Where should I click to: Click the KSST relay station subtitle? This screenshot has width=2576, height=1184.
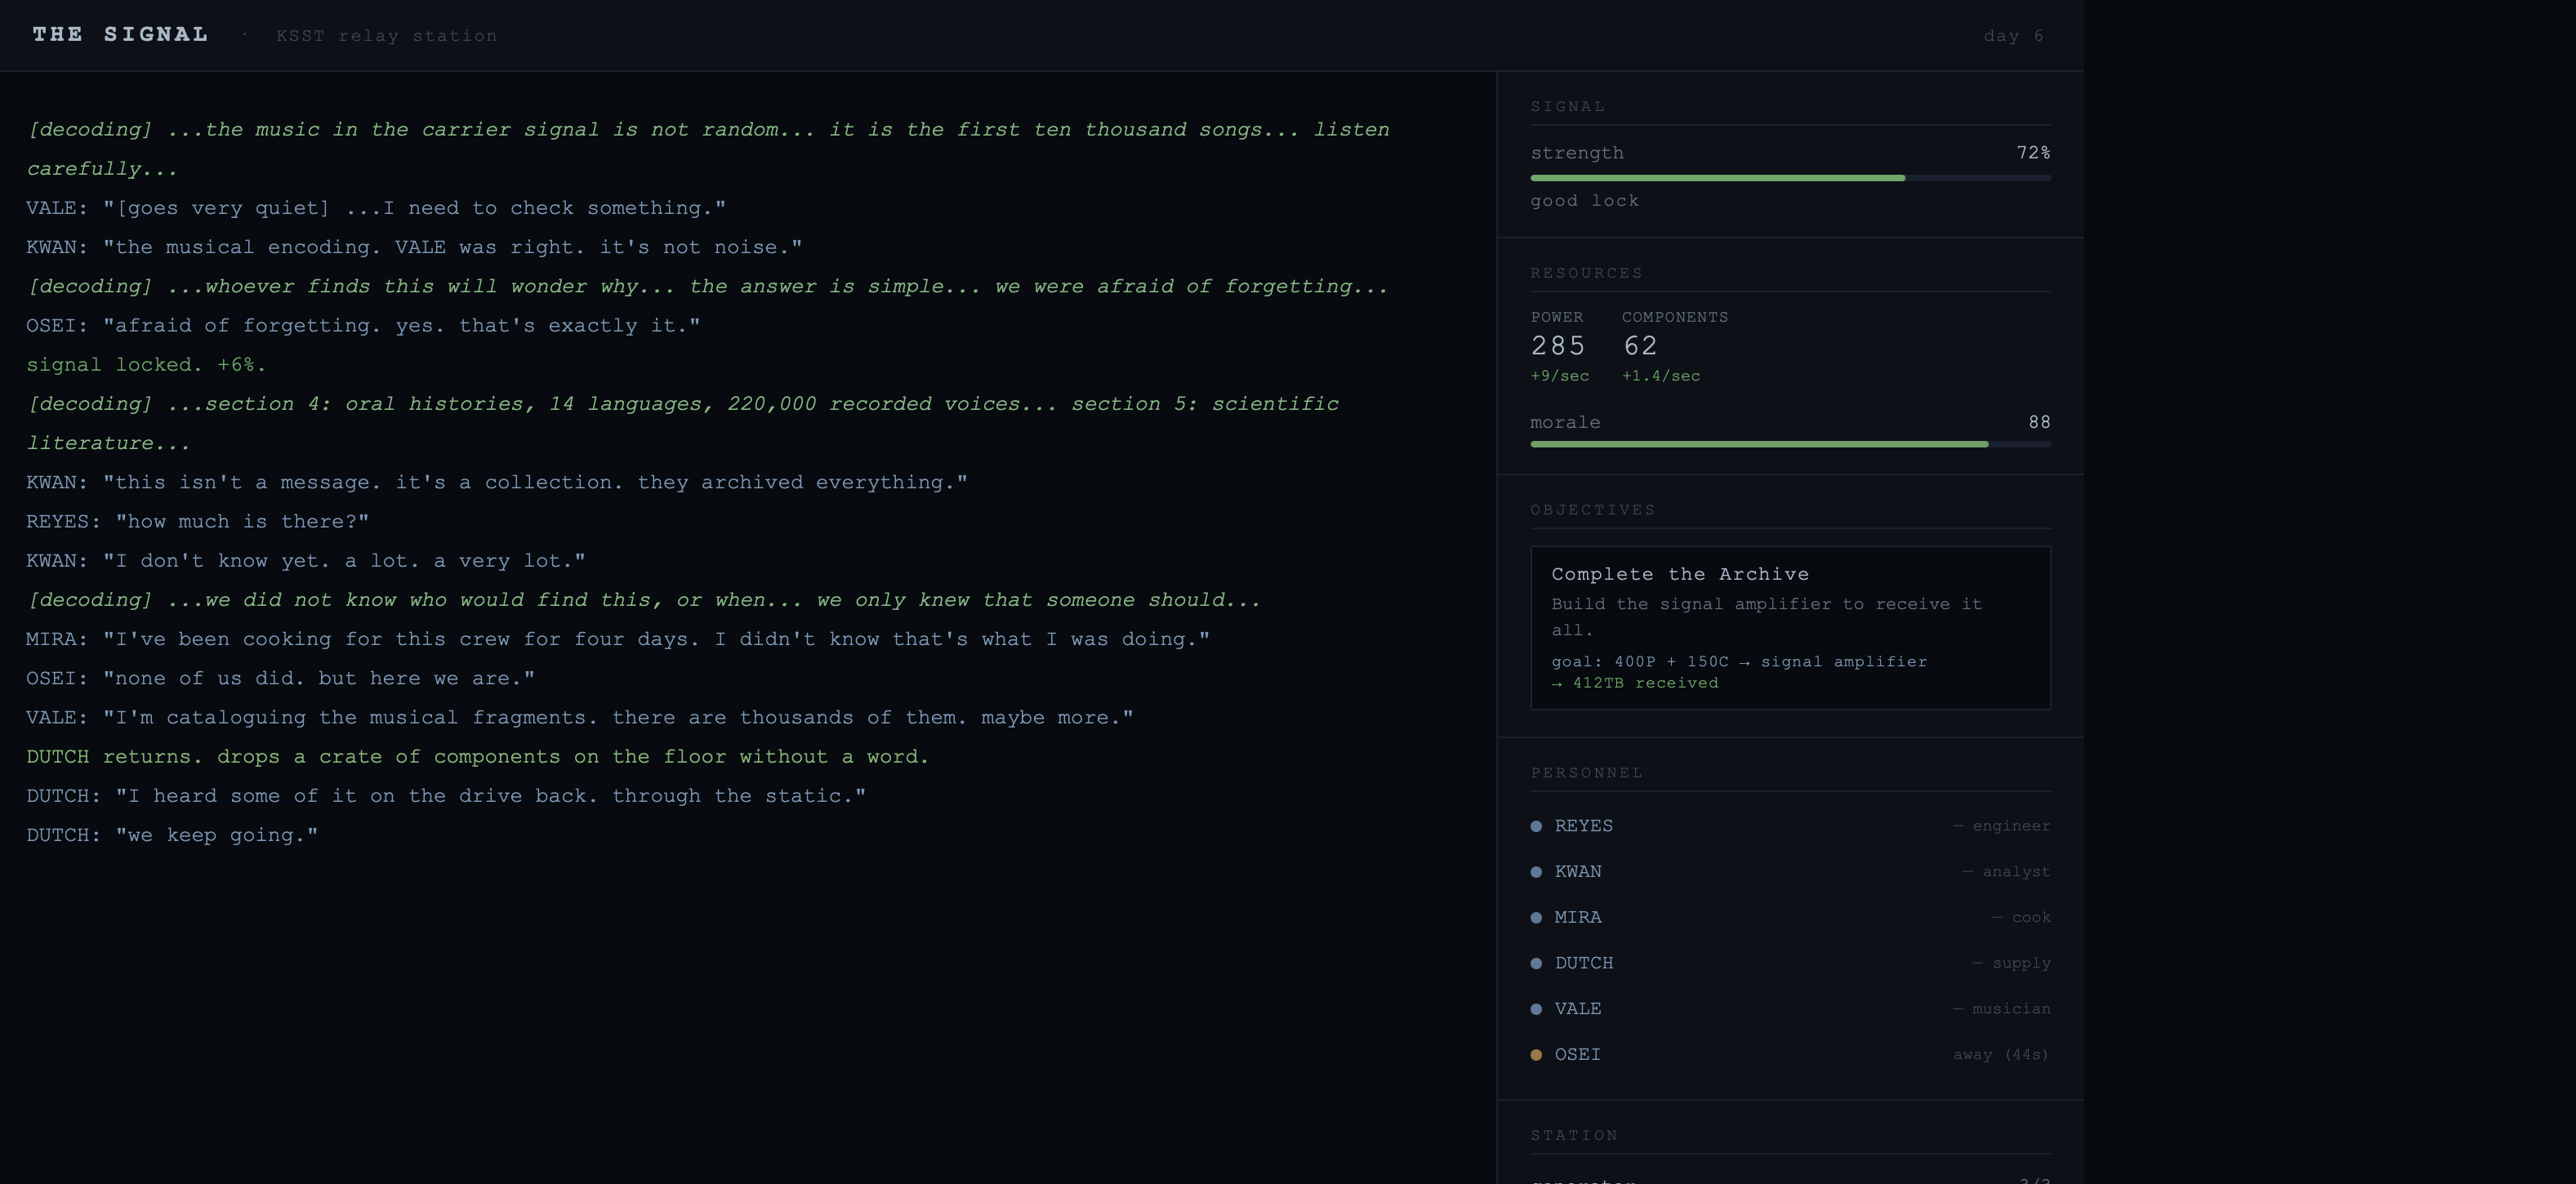tap(386, 36)
